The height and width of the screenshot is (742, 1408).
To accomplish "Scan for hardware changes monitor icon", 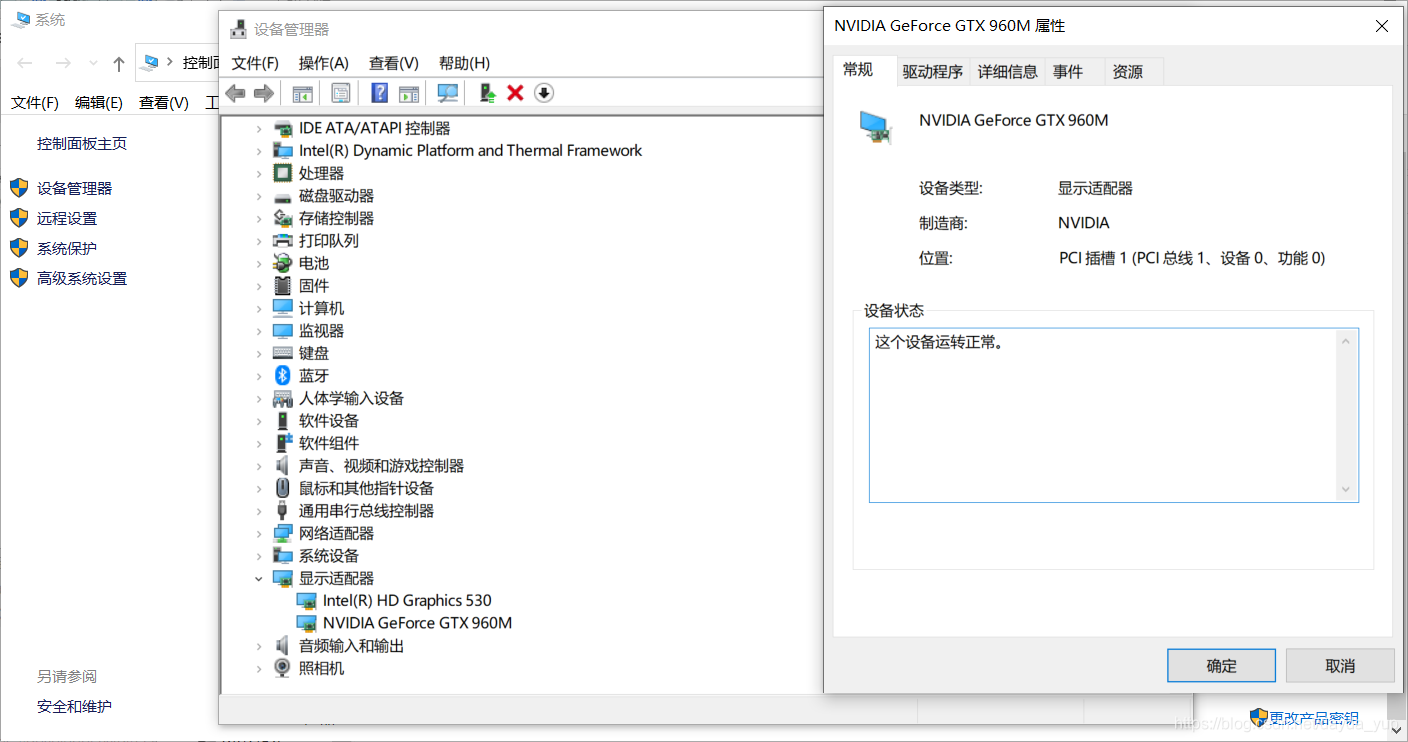I will pos(447,93).
